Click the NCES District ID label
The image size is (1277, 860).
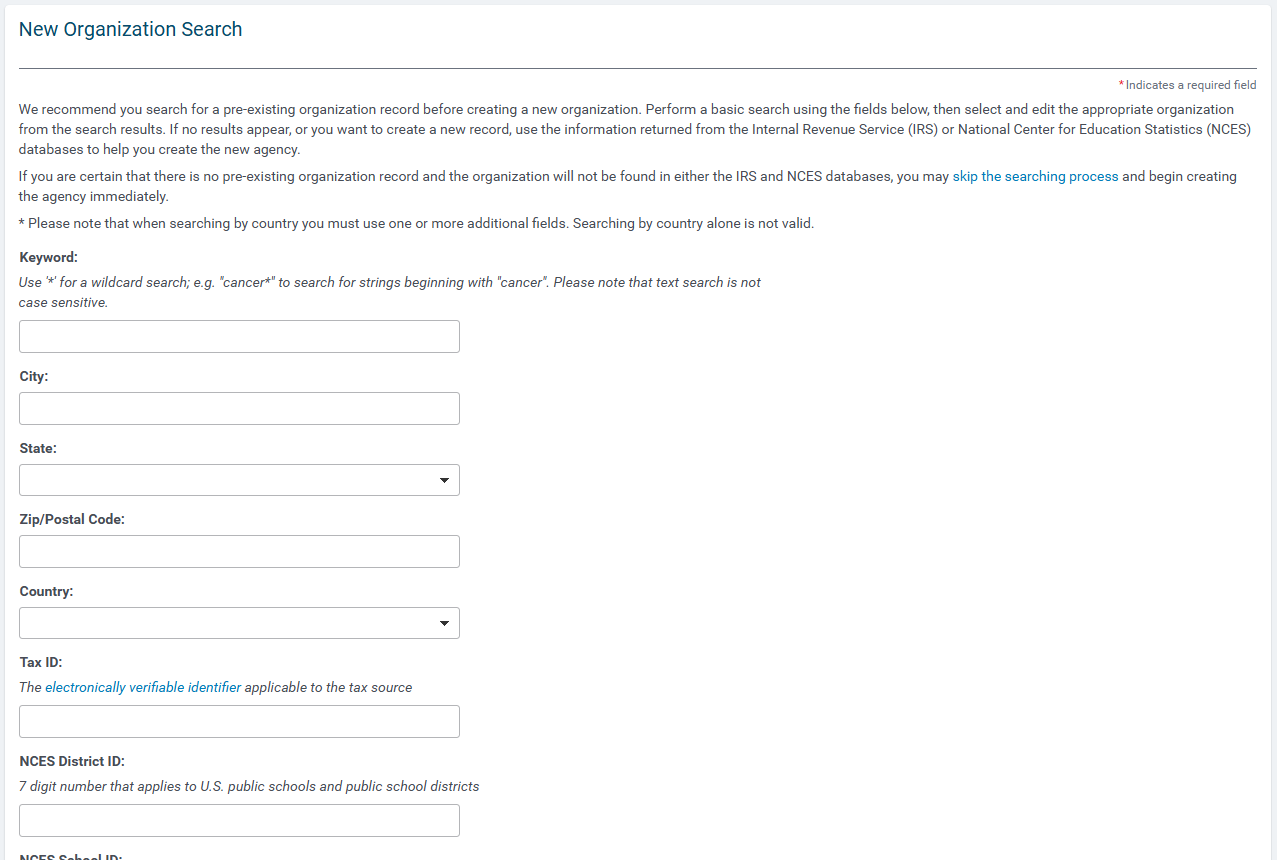click(72, 762)
